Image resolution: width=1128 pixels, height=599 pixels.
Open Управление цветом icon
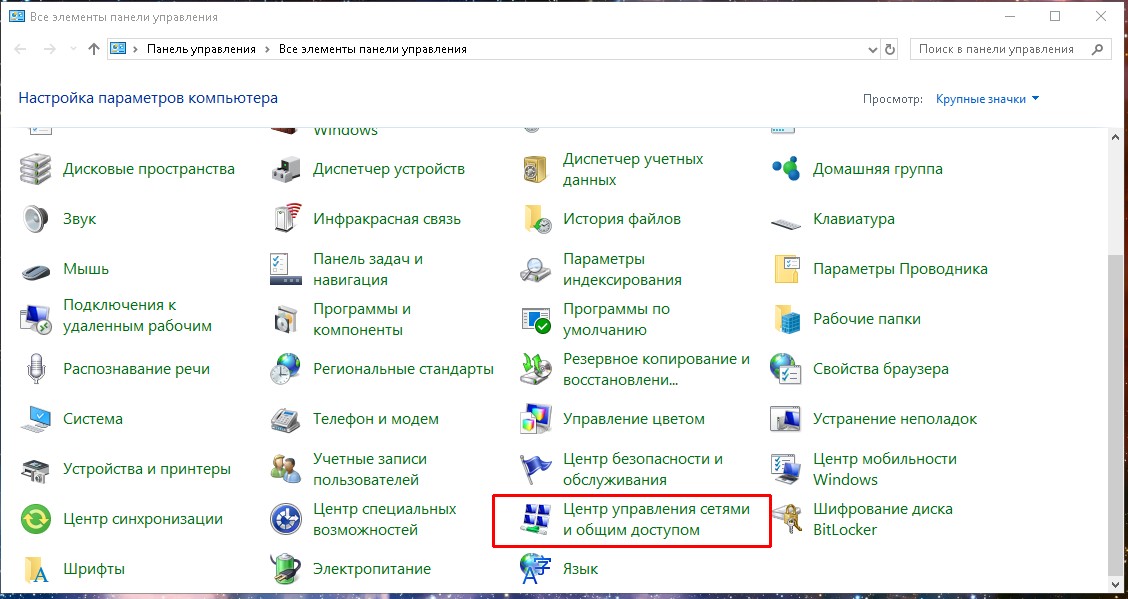click(535, 419)
